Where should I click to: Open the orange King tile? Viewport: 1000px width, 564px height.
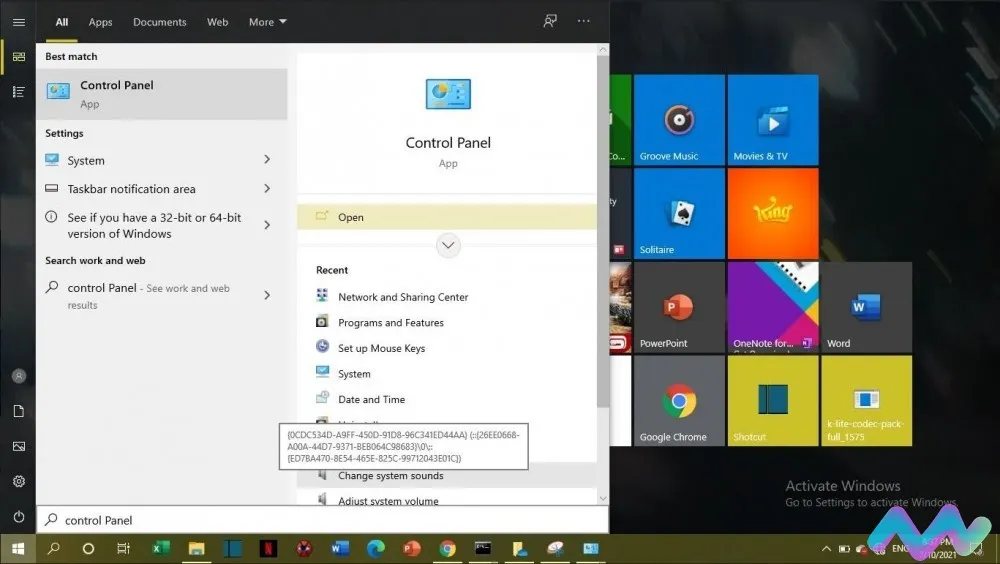point(772,214)
